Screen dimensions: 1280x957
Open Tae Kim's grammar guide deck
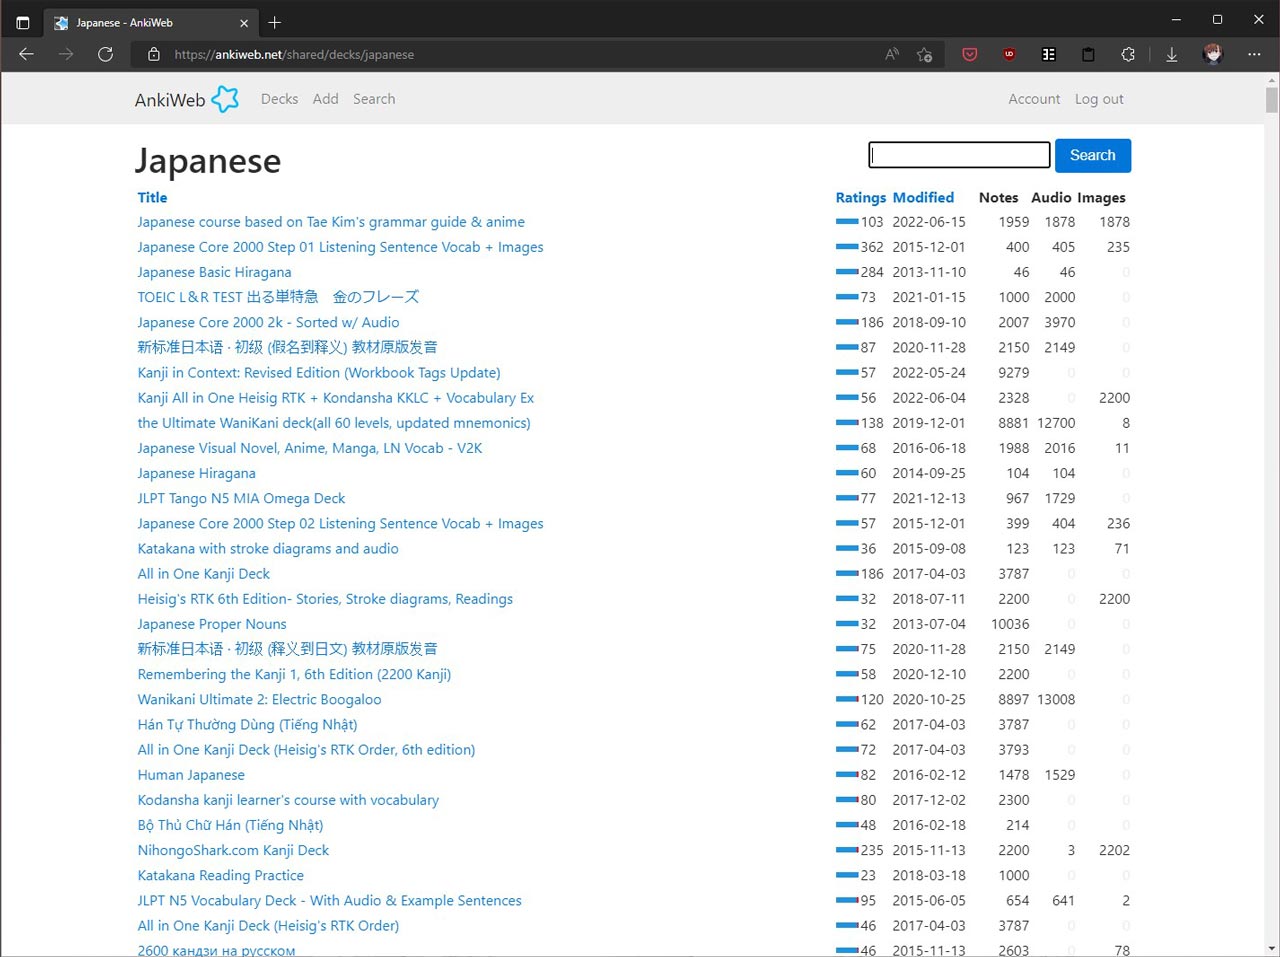[x=331, y=222]
